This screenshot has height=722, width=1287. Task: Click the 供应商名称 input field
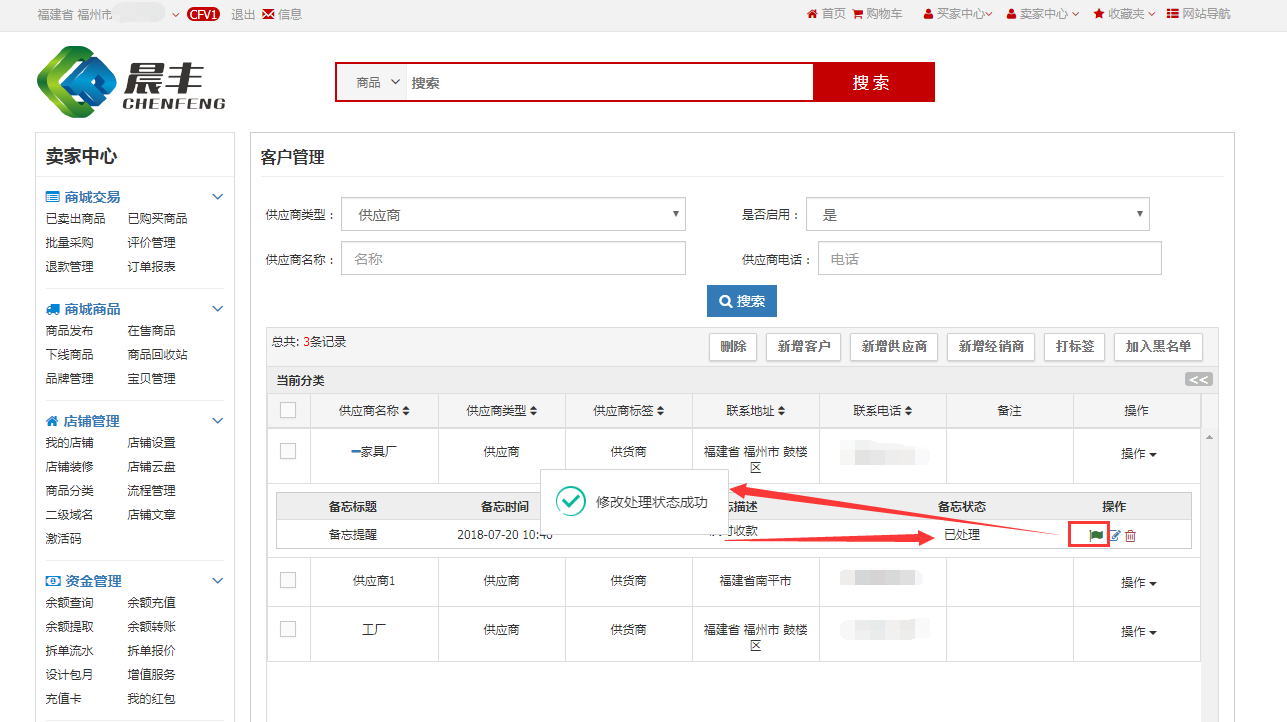tap(513, 258)
